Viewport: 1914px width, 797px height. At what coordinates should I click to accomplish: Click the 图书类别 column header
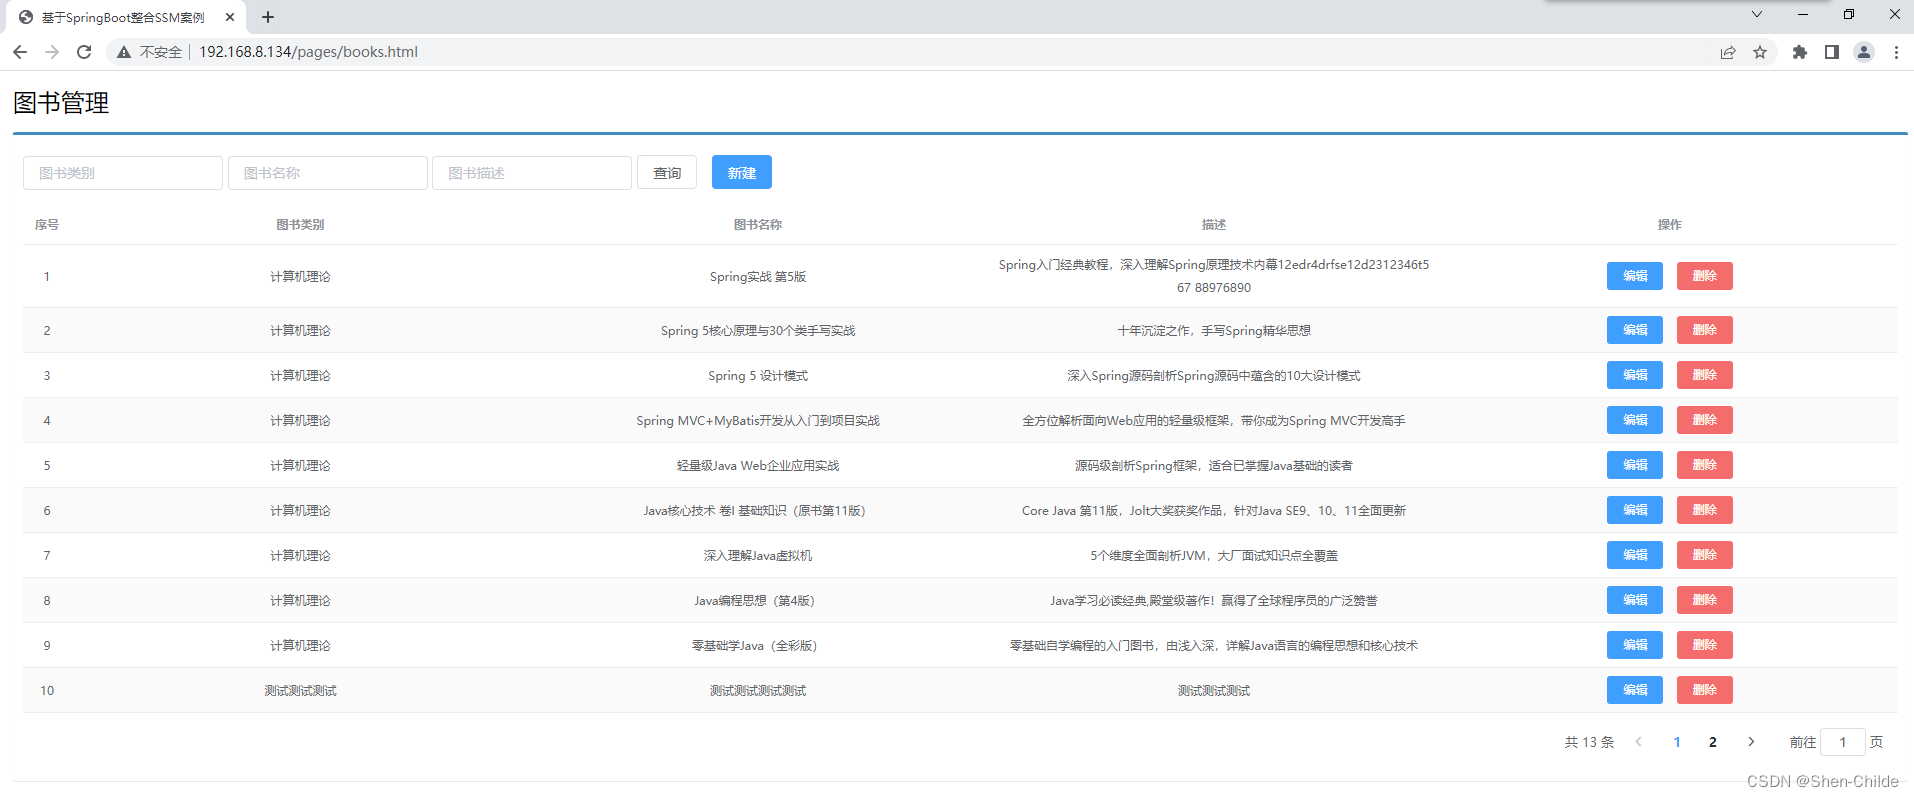click(300, 225)
